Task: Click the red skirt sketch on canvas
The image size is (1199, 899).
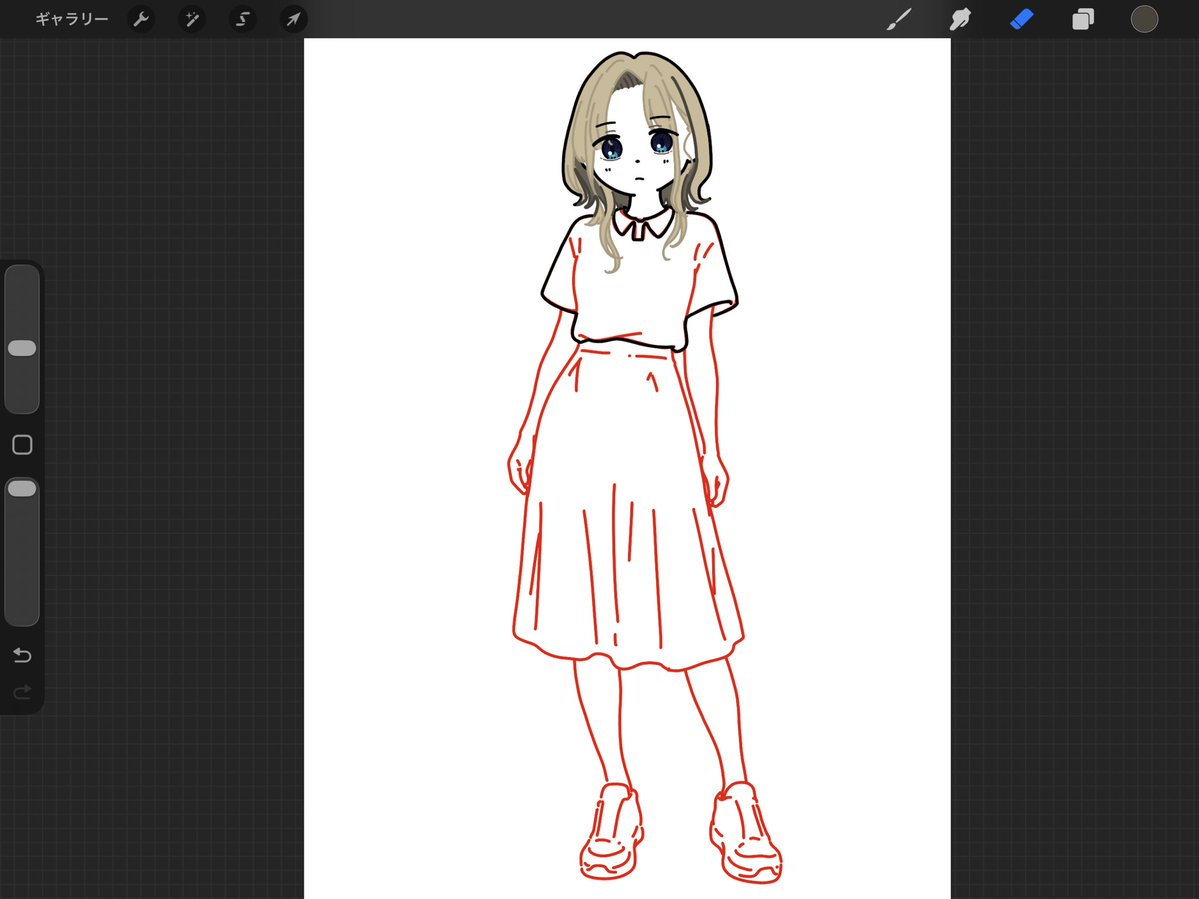Action: pos(627,508)
